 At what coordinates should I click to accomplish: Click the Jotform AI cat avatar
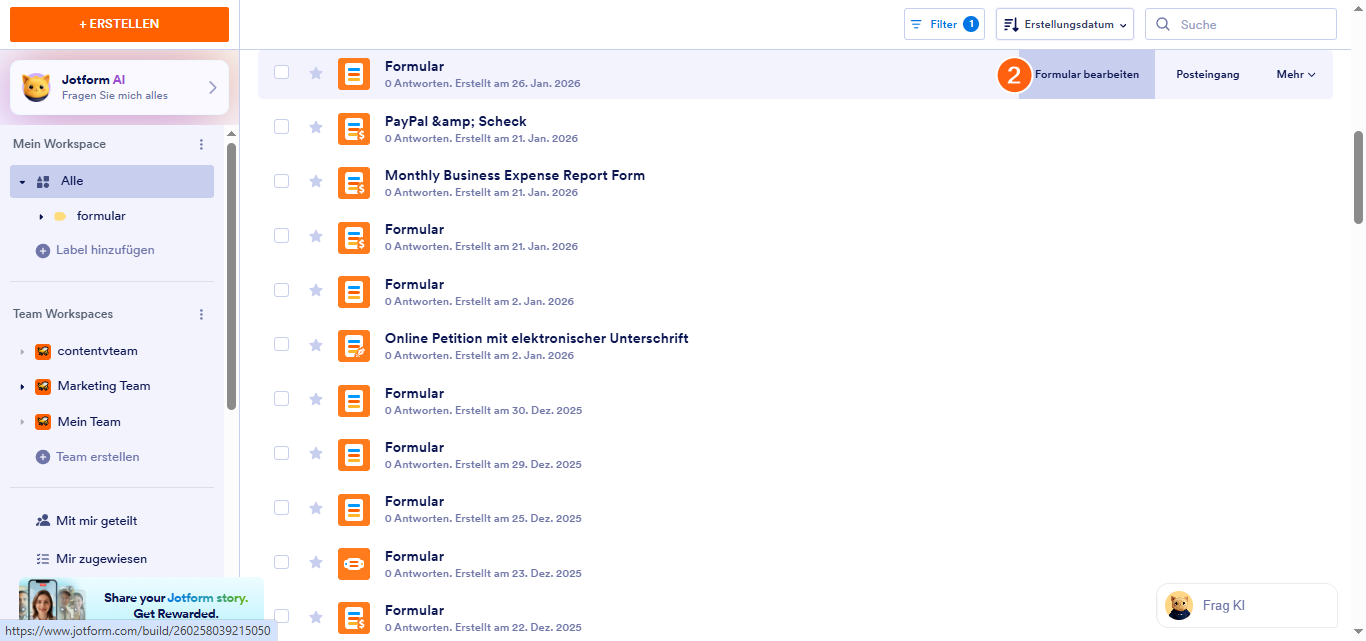click(37, 88)
